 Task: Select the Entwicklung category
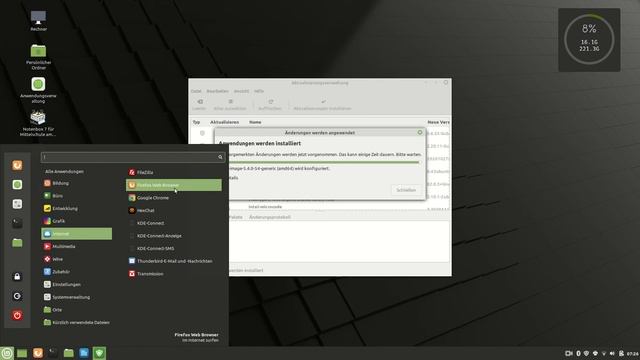click(76, 209)
